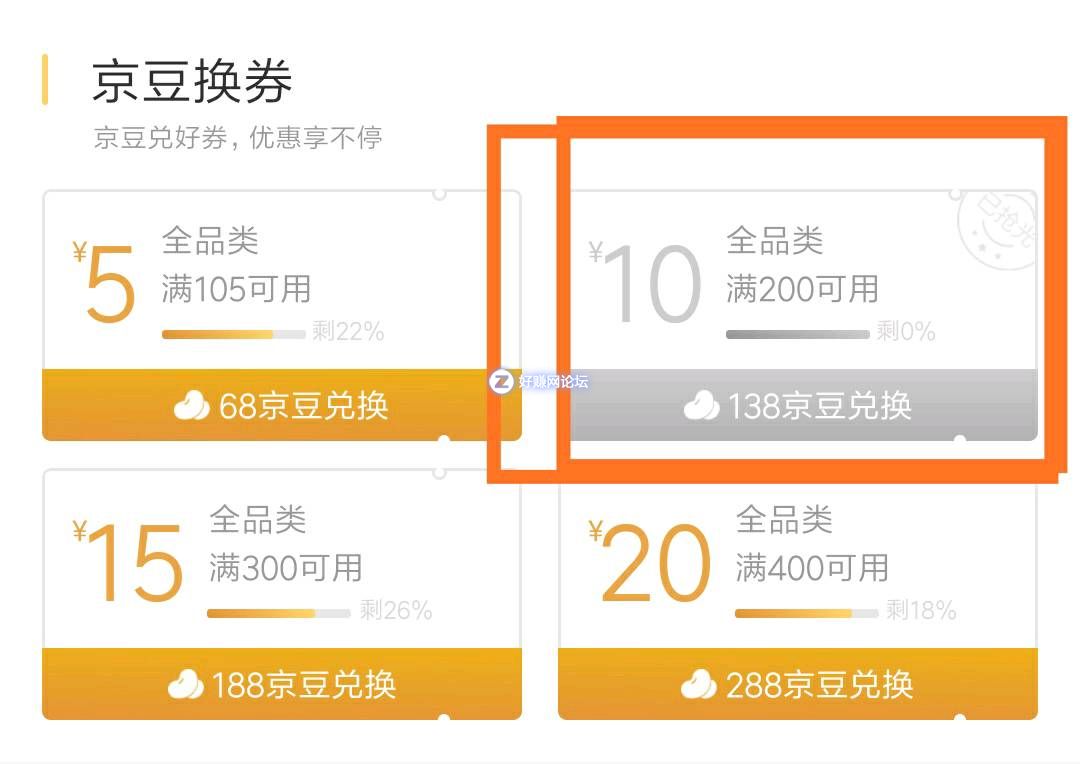Screen dimensions: 1080x764
Task: Click the 剩22% progress bar
Action: coord(233,335)
